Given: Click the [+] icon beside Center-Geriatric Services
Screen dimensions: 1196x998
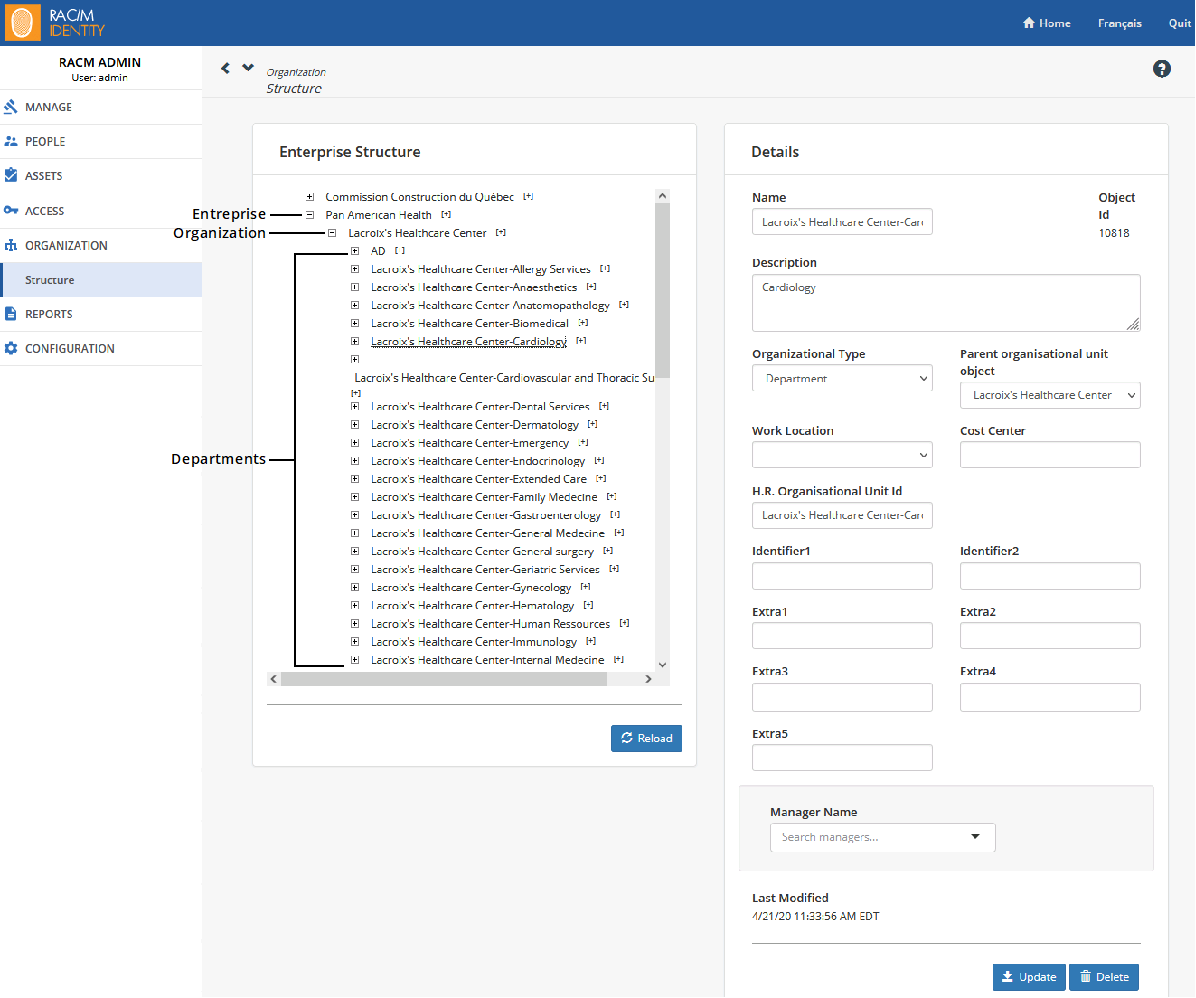Looking at the screenshot, I should point(614,568).
